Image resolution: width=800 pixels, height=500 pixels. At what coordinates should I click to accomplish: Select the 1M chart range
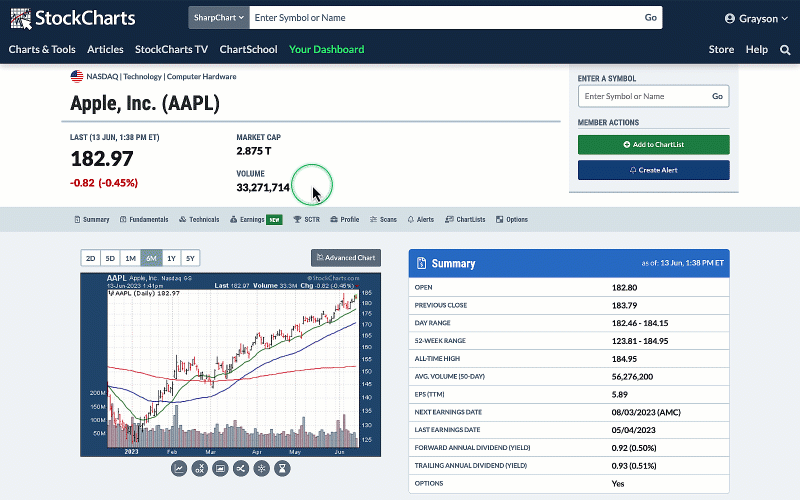(x=131, y=258)
